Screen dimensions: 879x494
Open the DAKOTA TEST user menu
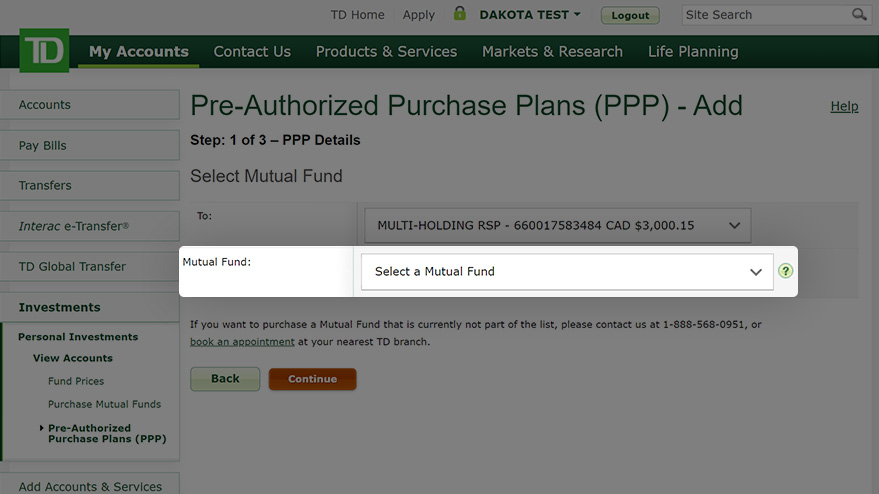(530, 15)
